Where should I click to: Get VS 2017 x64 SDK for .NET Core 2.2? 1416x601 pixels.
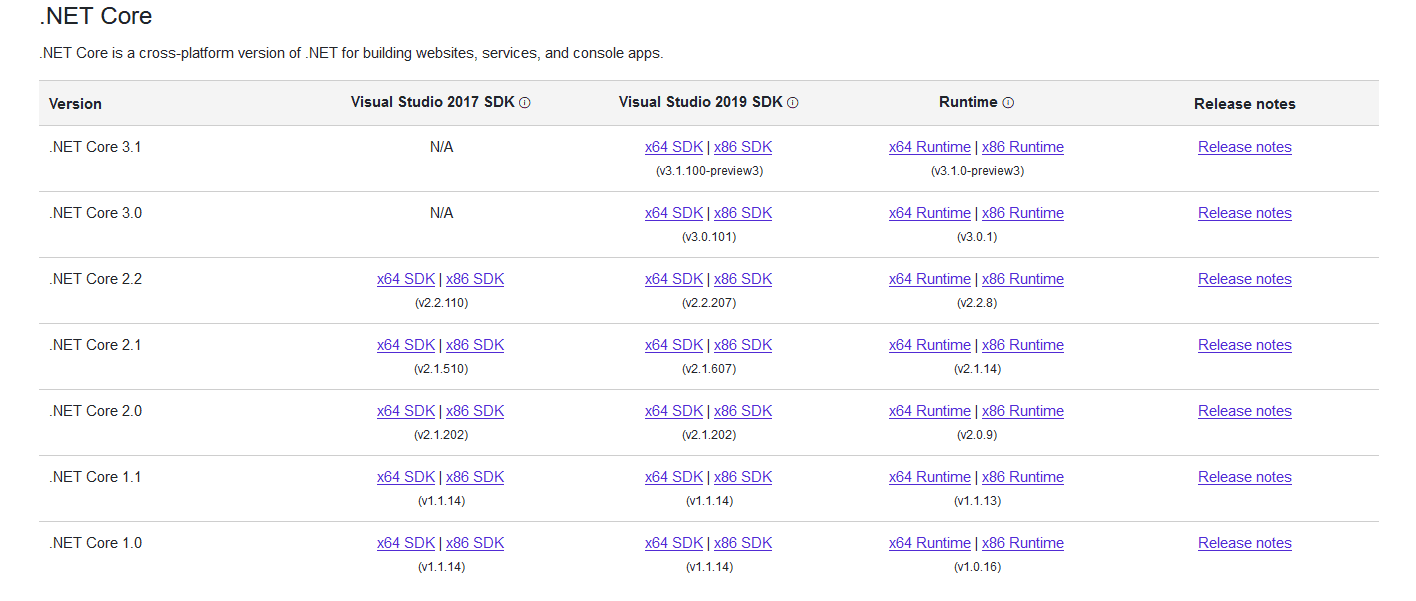[406, 279]
